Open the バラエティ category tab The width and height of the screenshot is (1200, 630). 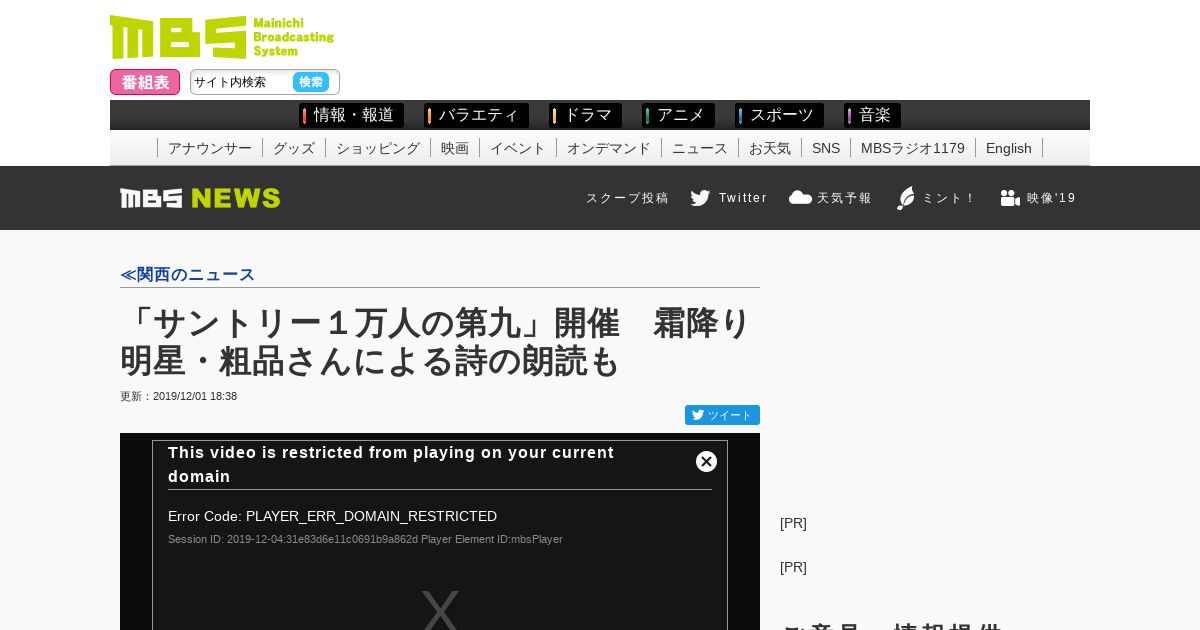476,115
